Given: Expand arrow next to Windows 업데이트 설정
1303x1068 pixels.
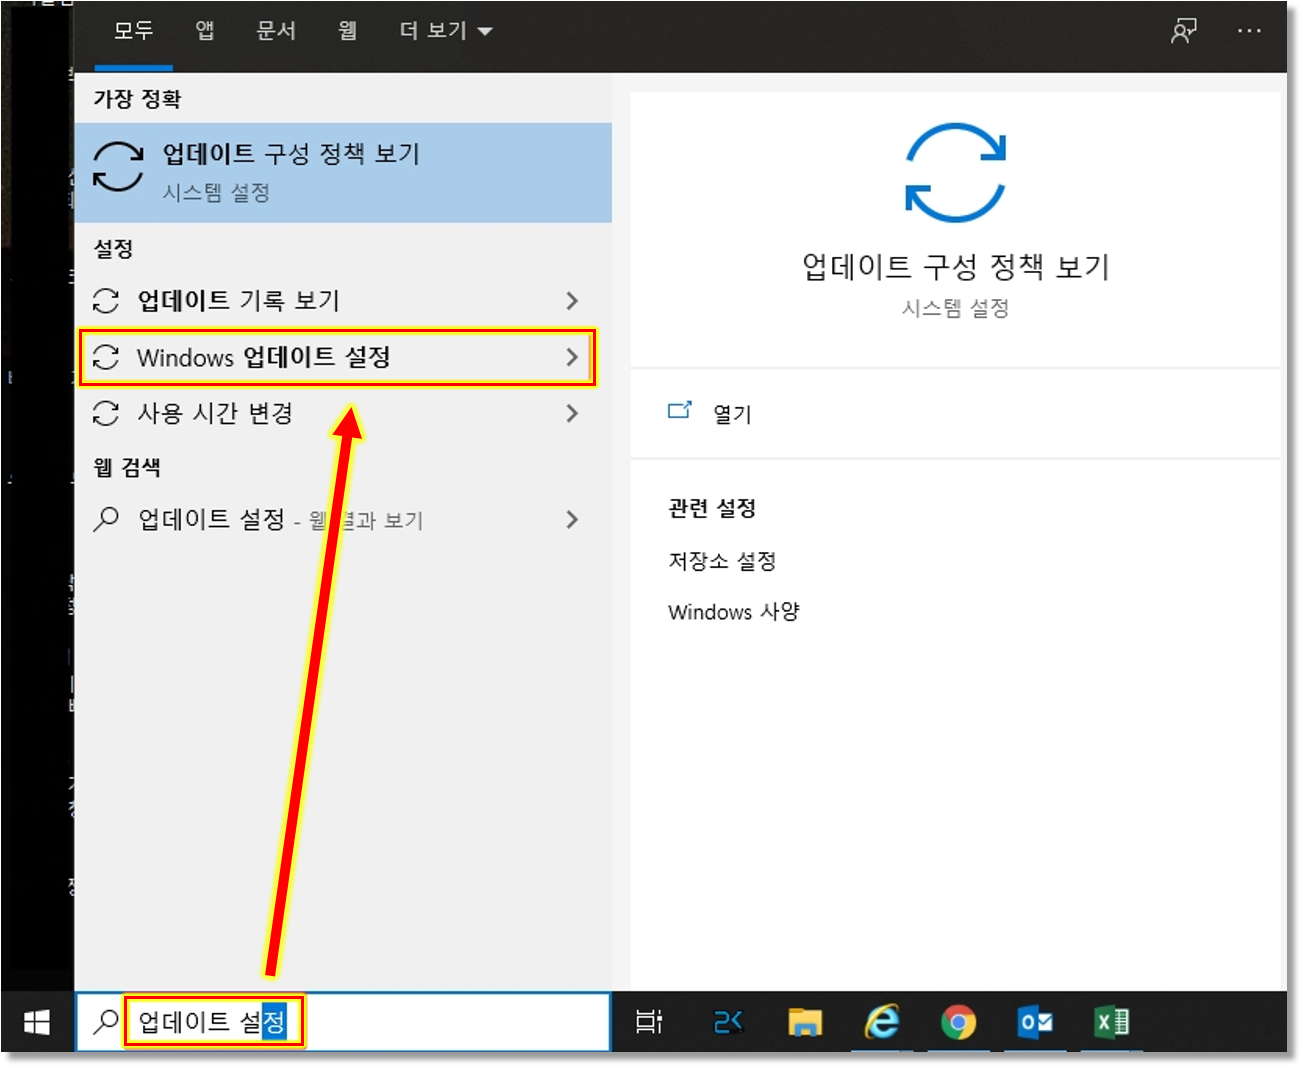Looking at the screenshot, I should pos(572,357).
